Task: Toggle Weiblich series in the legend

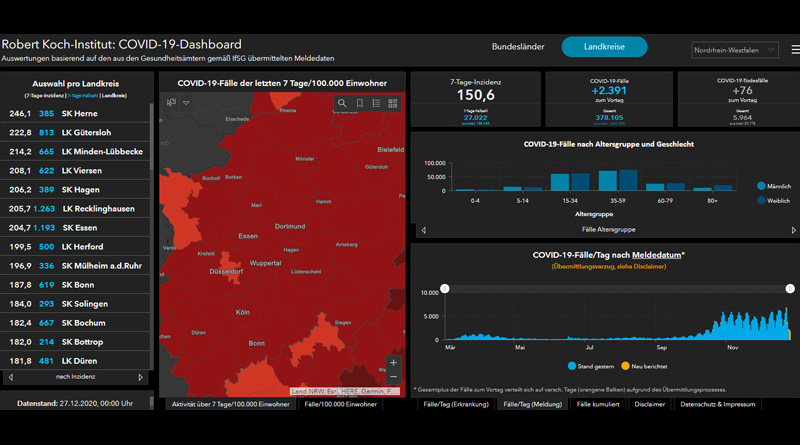Action: (x=773, y=201)
